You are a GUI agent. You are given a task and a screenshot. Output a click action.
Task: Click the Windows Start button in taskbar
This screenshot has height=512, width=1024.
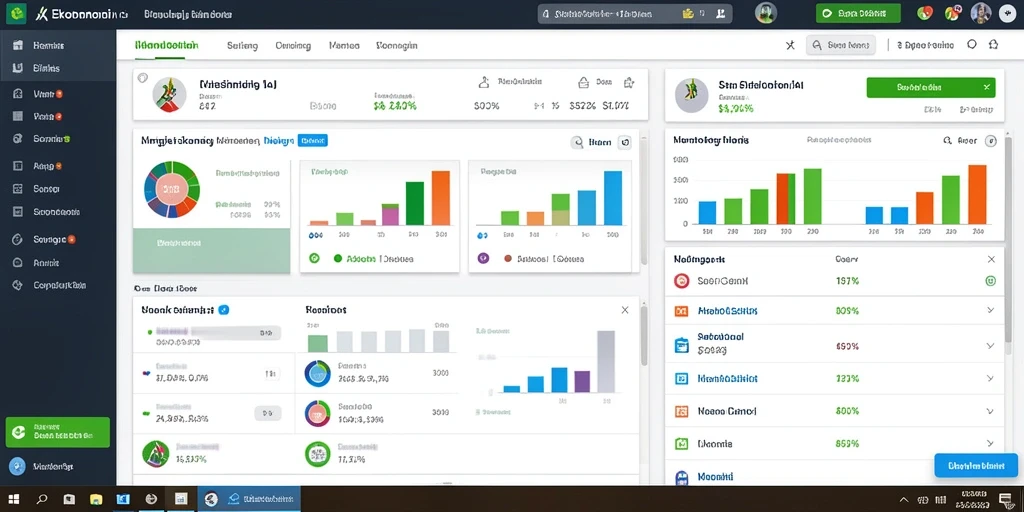[14, 500]
